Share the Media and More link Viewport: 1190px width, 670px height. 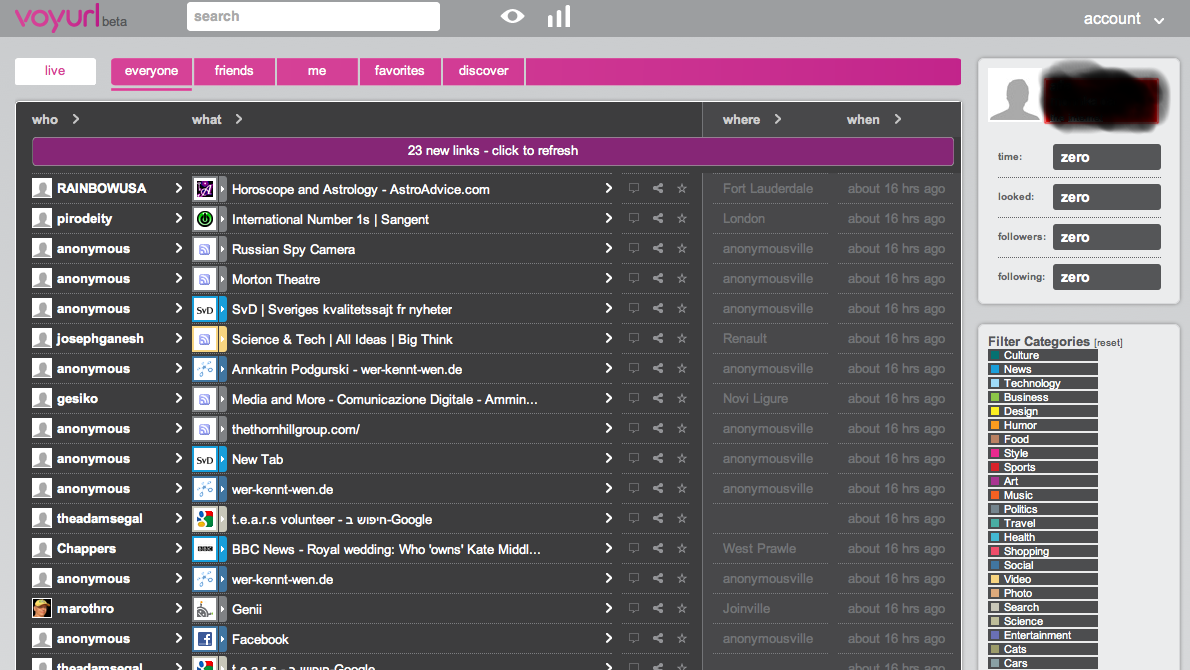point(658,398)
